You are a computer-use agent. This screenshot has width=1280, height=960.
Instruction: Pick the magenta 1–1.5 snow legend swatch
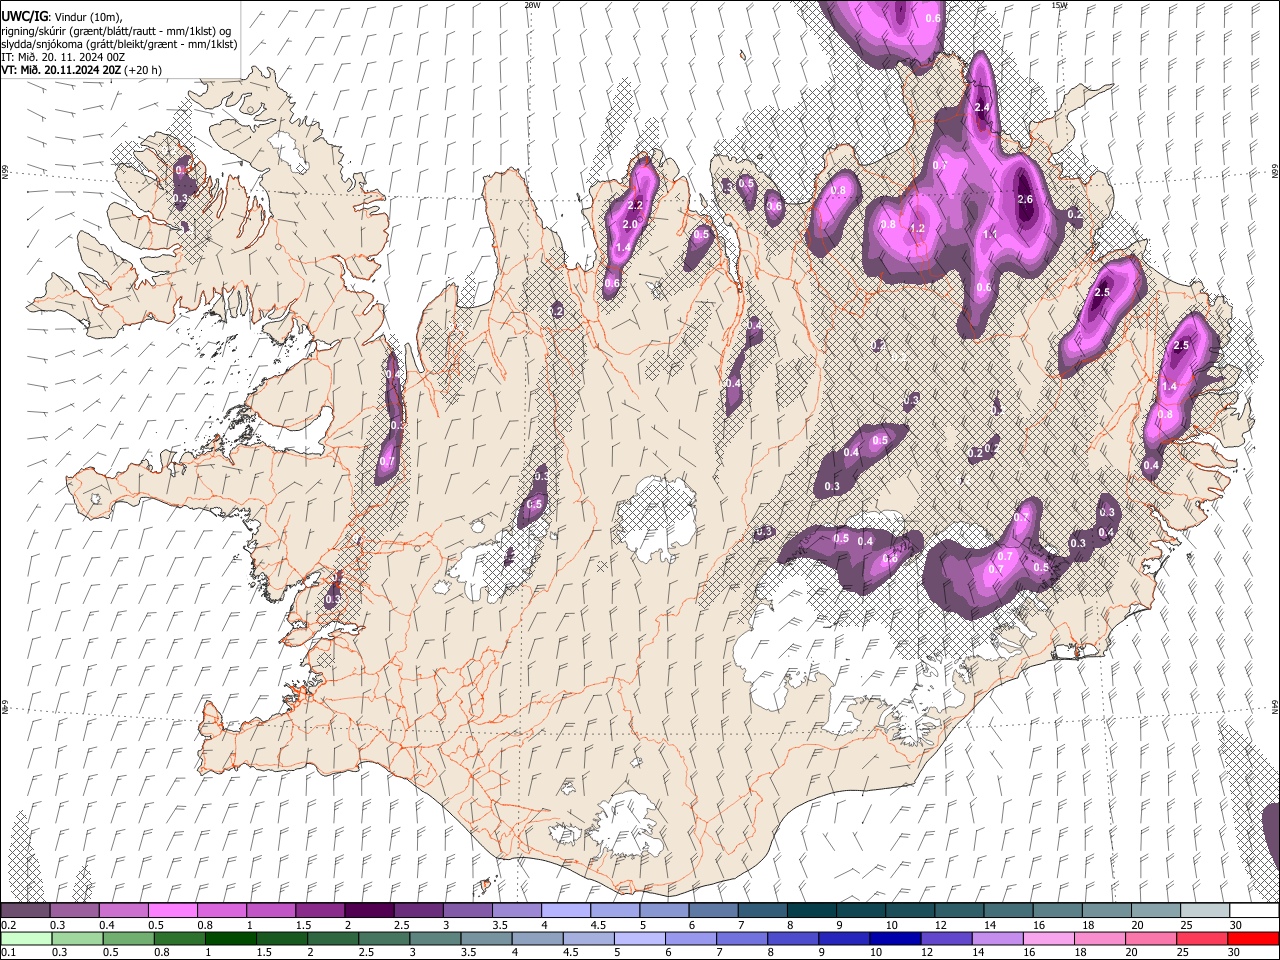pyautogui.click(x=271, y=910)
